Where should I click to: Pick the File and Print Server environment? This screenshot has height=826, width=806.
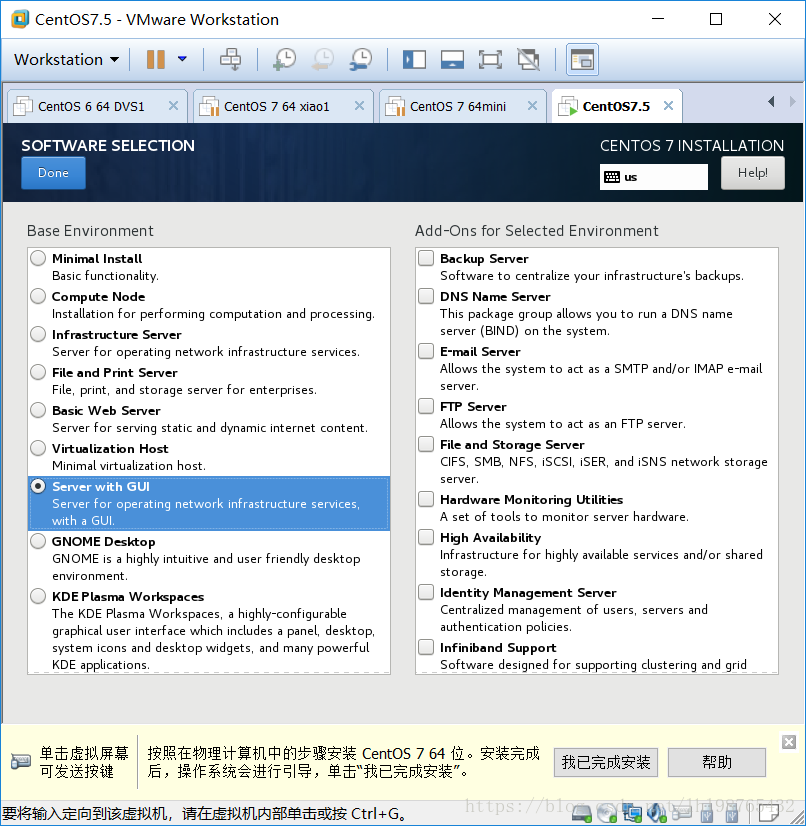pyautogui.click(x=38, y=372)
